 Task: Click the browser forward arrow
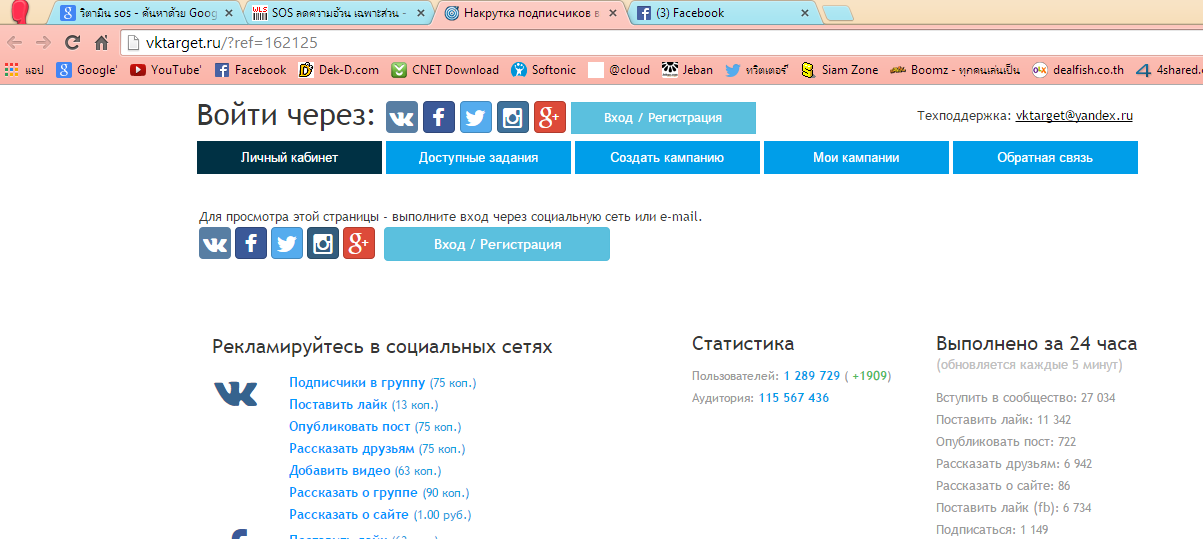[x=43, y=43]
